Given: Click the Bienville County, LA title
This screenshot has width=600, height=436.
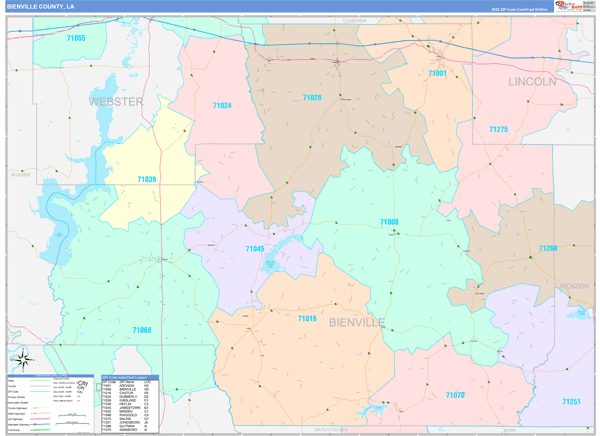Looking at the screenshot, I should [40, 6].
